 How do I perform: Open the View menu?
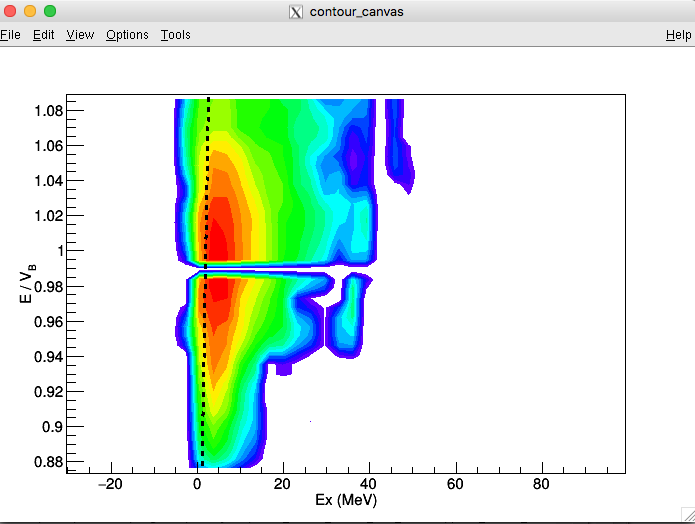click(x=80, y=35)
